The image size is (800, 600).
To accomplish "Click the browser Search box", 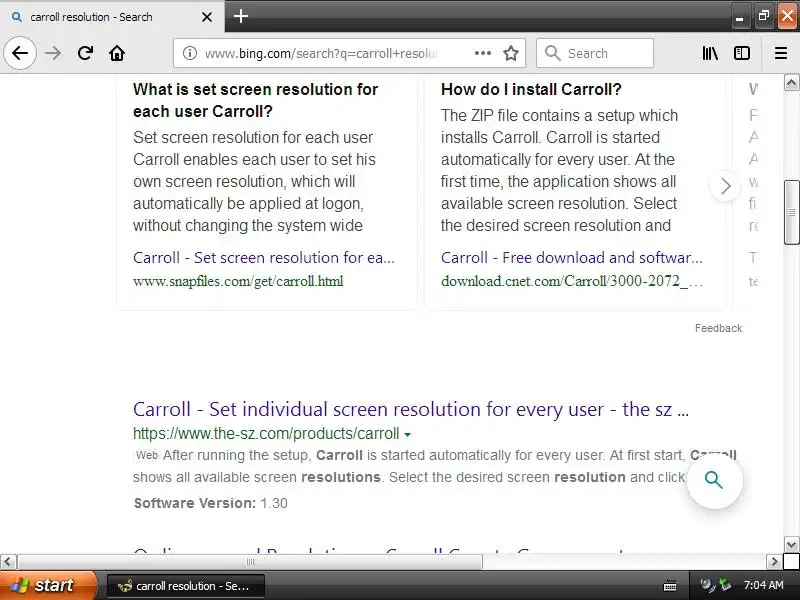I will tap(595, 53).
